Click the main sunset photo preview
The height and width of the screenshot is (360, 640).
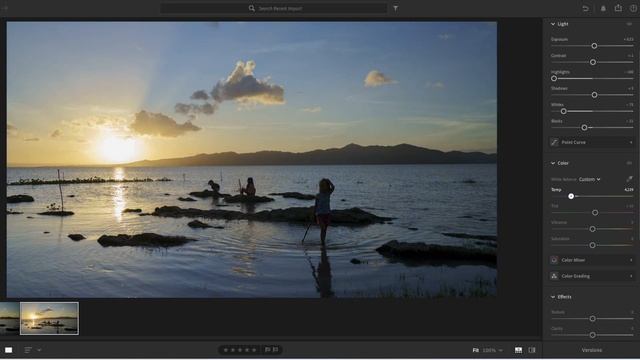251,160
